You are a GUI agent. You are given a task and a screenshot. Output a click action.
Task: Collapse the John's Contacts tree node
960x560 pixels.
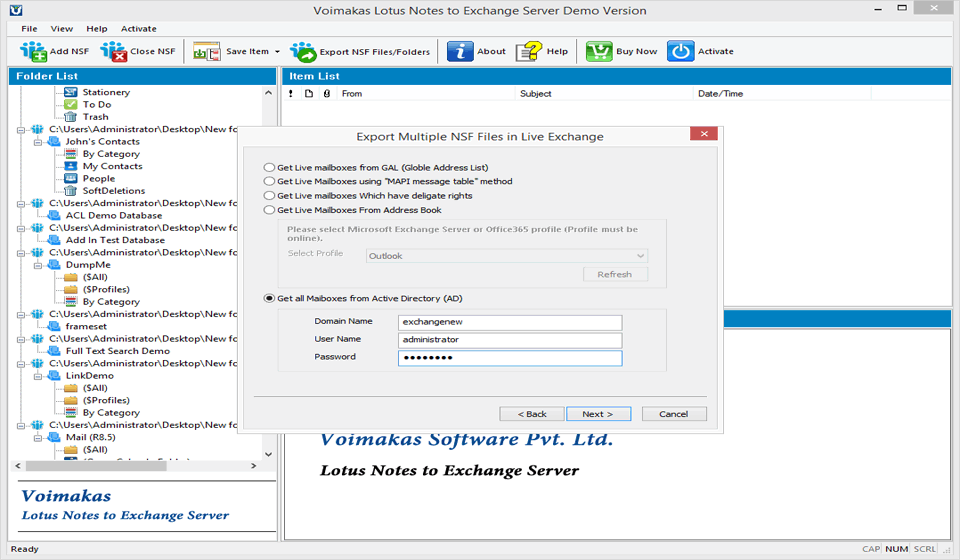coord(38,142)
